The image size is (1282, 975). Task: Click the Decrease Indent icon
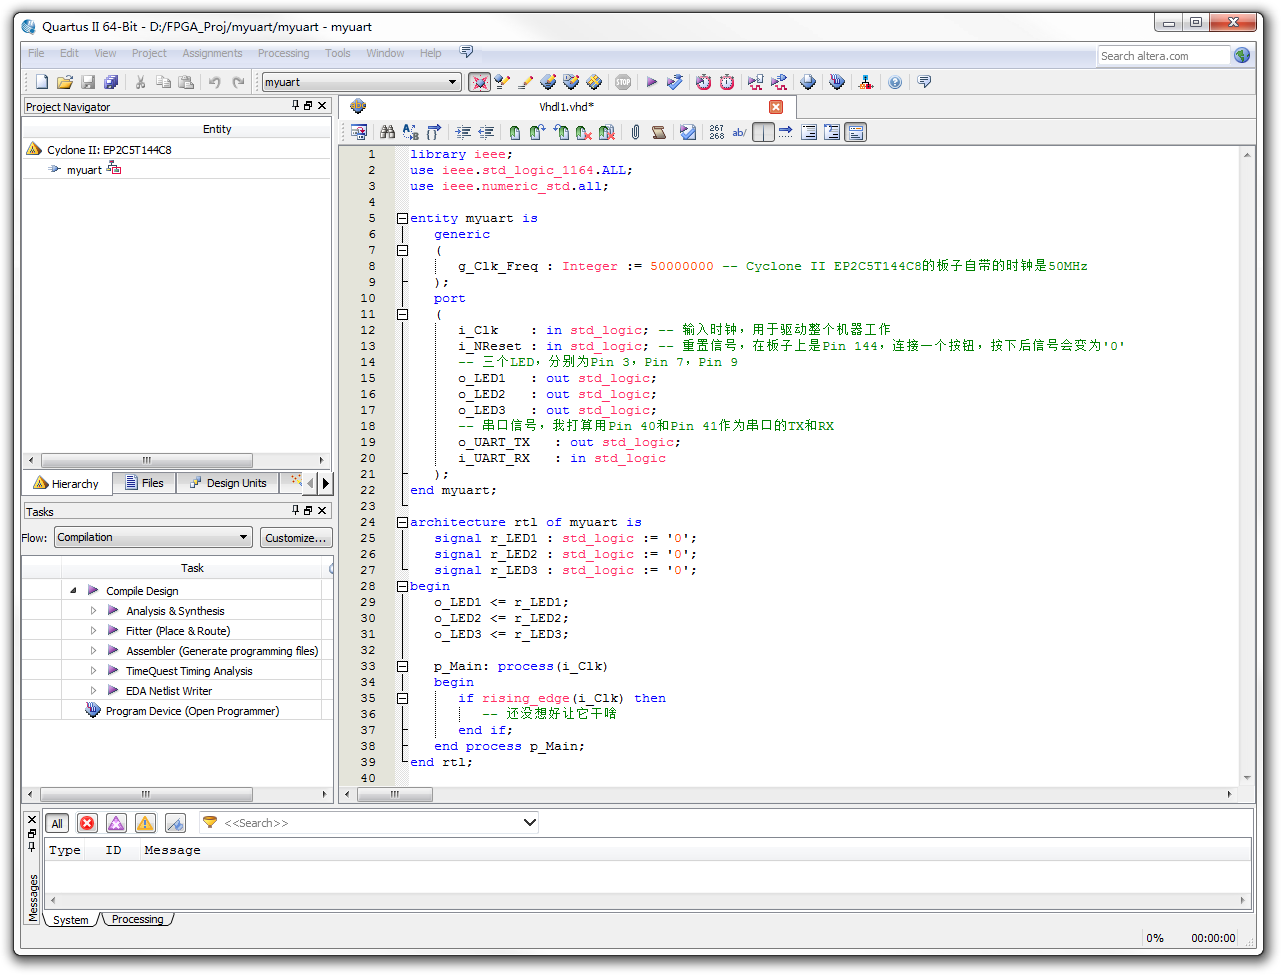coord(486,132)
